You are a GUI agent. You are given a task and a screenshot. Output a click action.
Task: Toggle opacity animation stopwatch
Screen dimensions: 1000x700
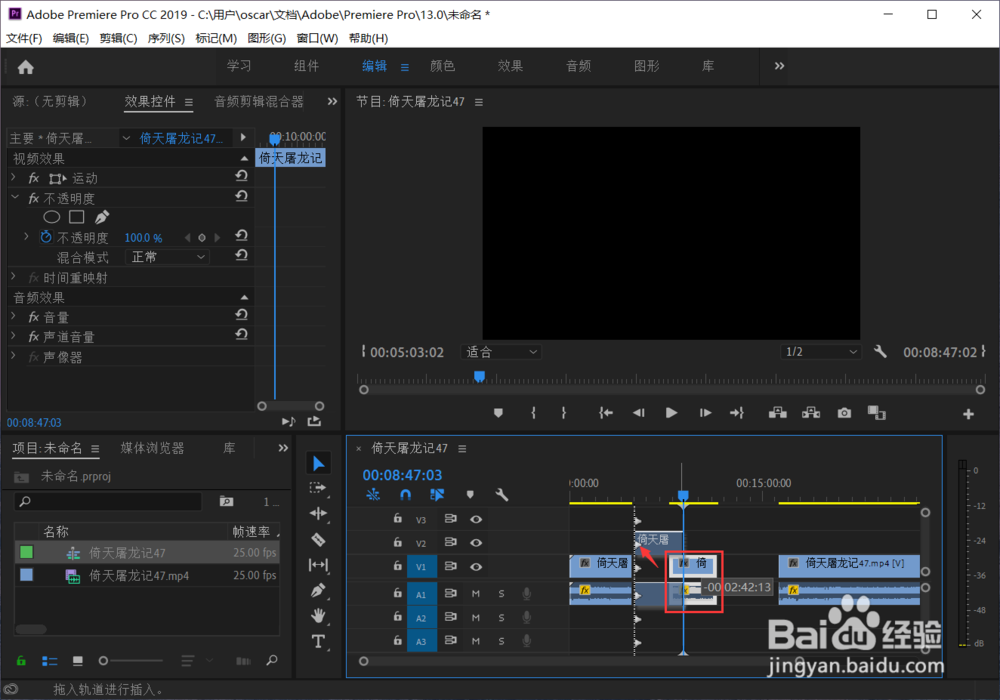(46, 237)
